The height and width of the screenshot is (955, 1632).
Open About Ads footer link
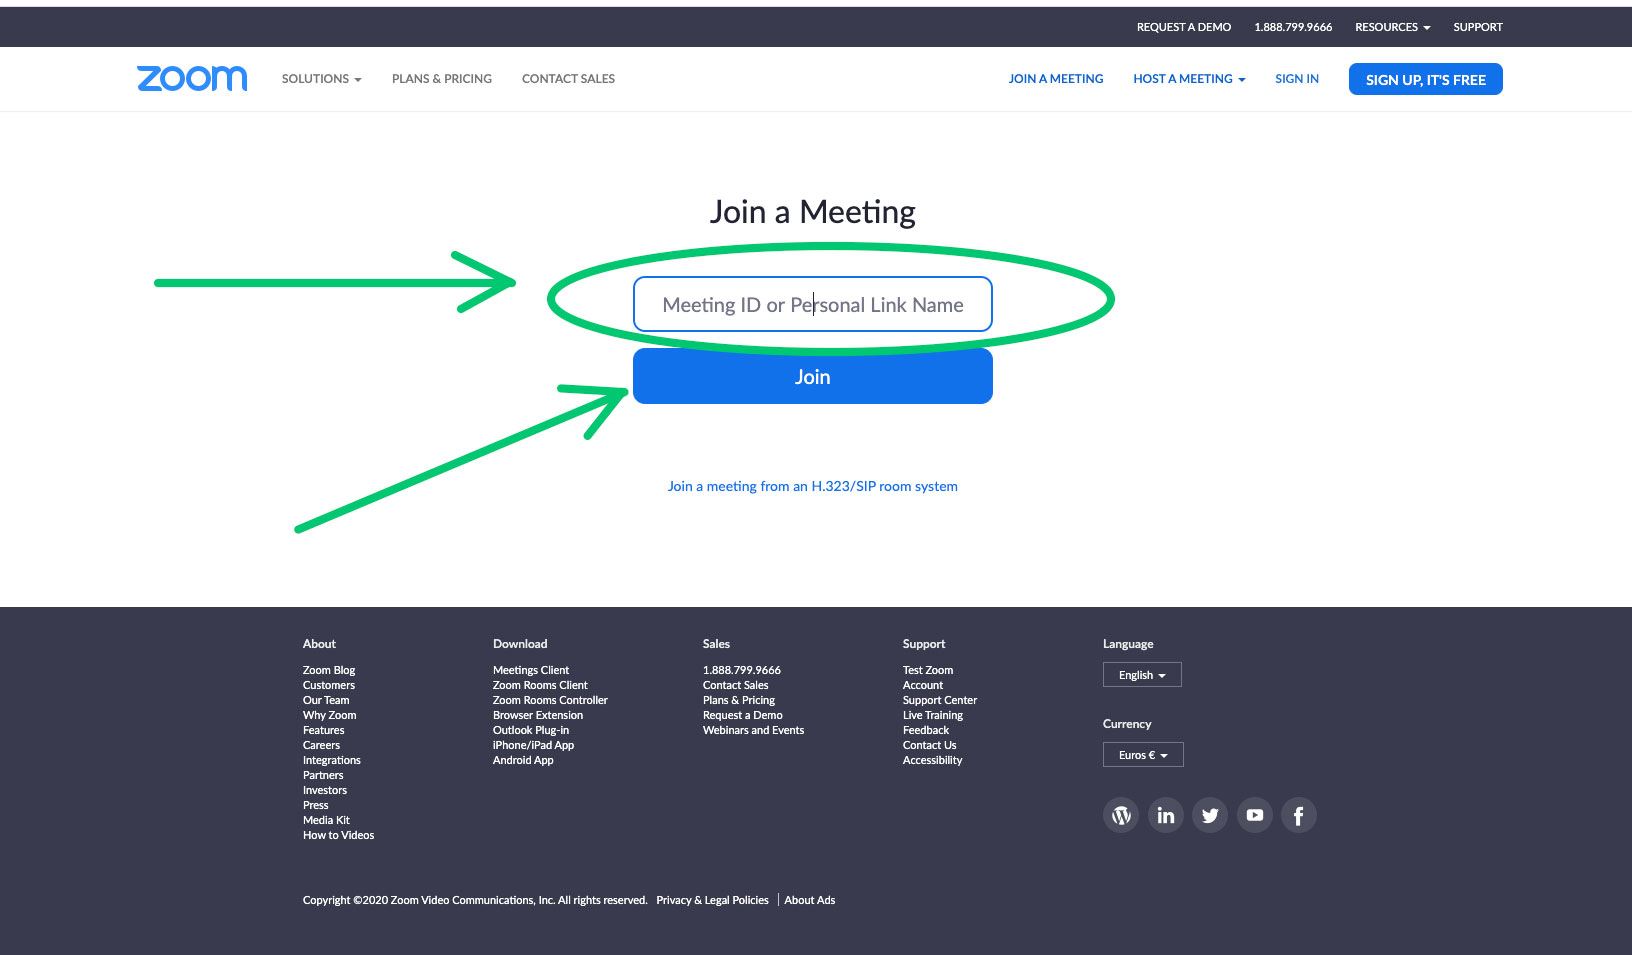(810, 900)
